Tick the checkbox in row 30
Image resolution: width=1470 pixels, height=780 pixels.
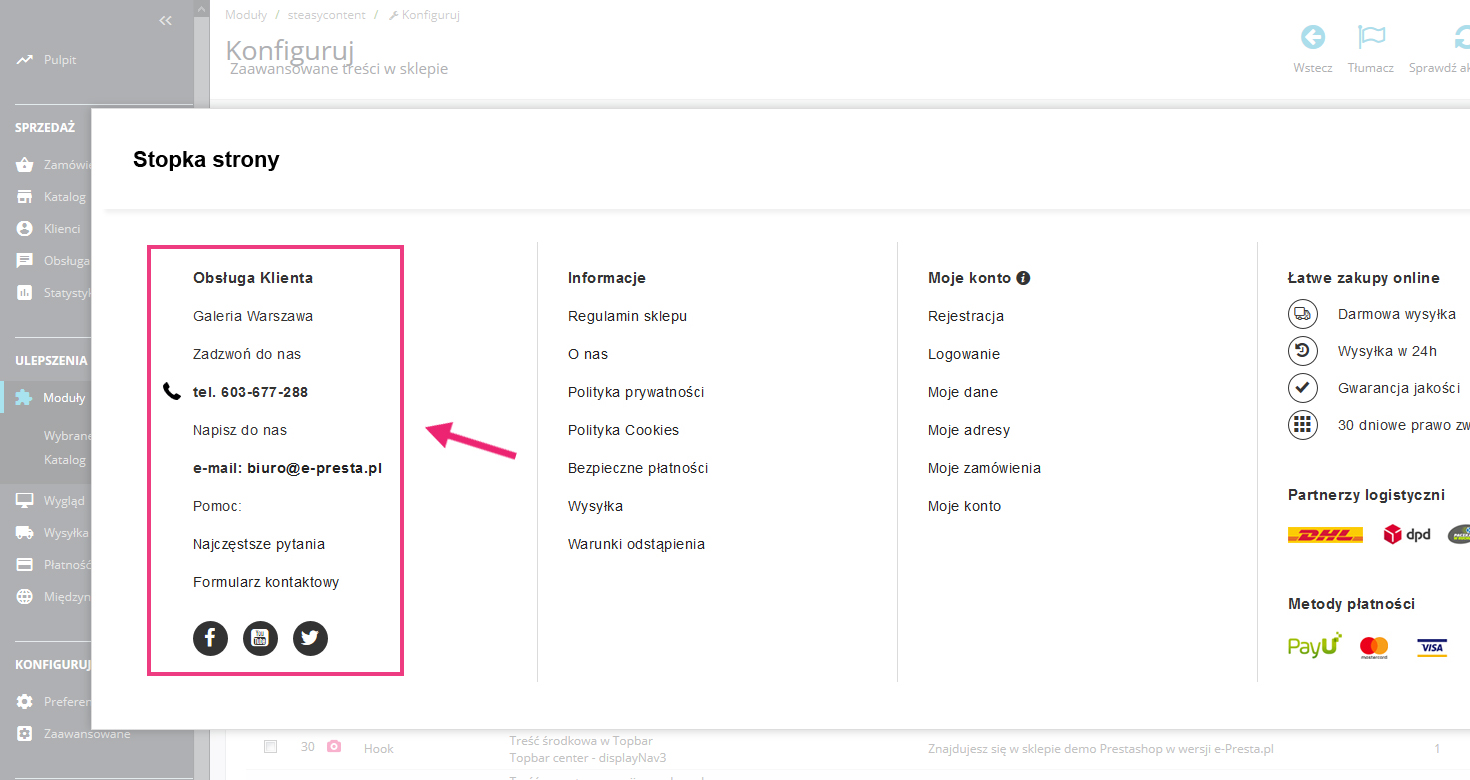click(x=270, y=747)
